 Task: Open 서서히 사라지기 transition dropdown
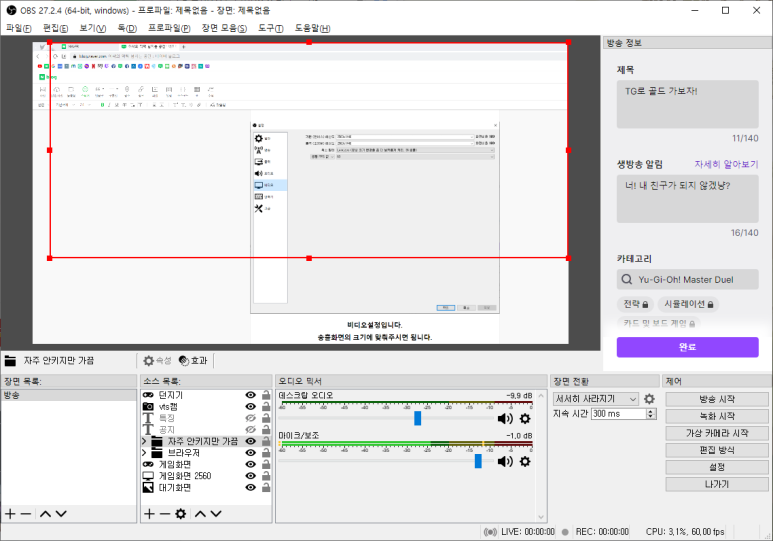coord(596,398)
